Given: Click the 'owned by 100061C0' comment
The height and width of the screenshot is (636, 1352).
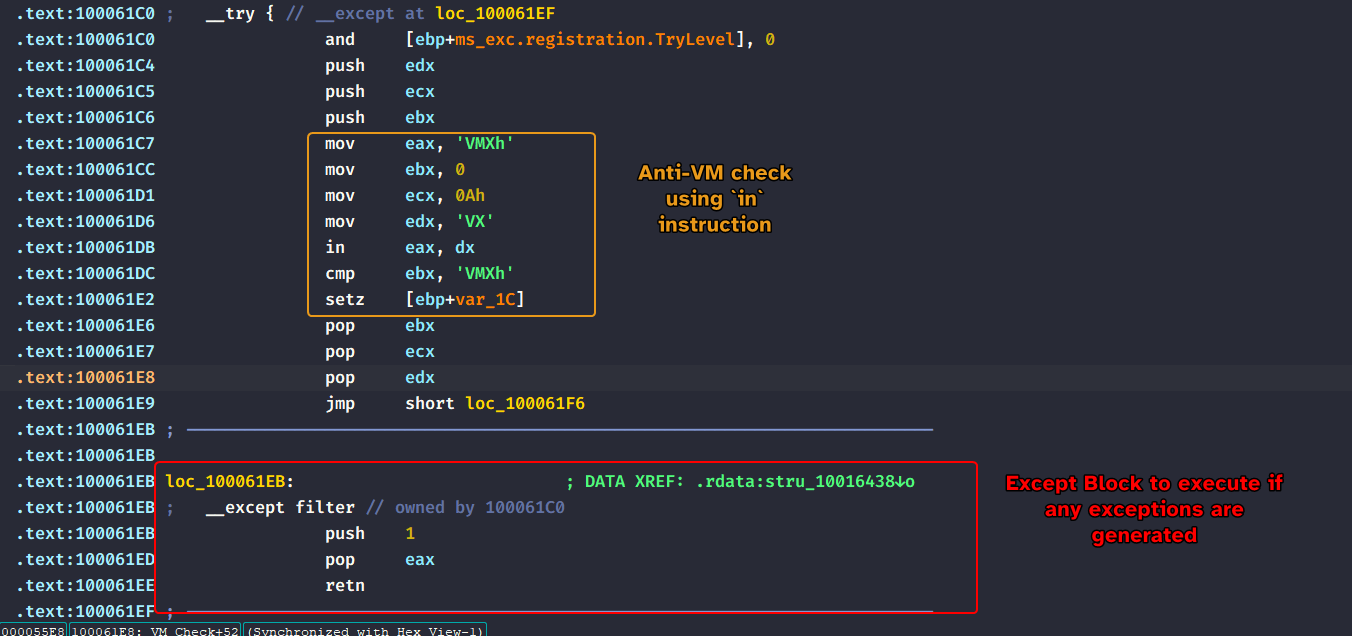Looking at the screenshot, I should tap(470, 508).
